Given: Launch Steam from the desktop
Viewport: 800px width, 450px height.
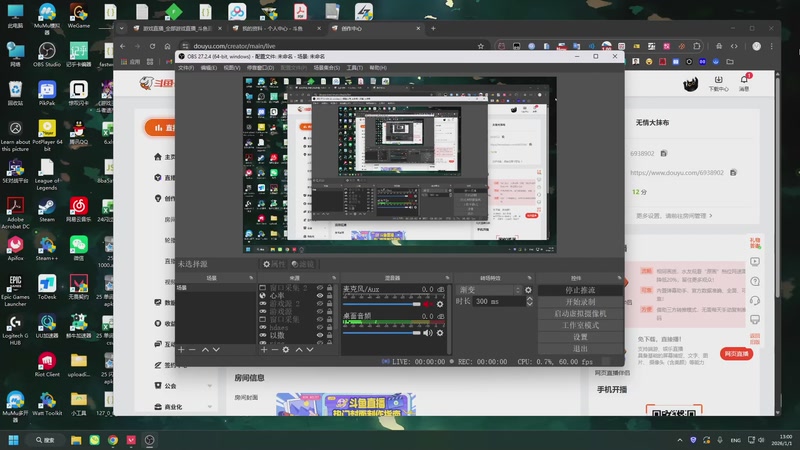Looking at the screenshot, I should 46,207.
